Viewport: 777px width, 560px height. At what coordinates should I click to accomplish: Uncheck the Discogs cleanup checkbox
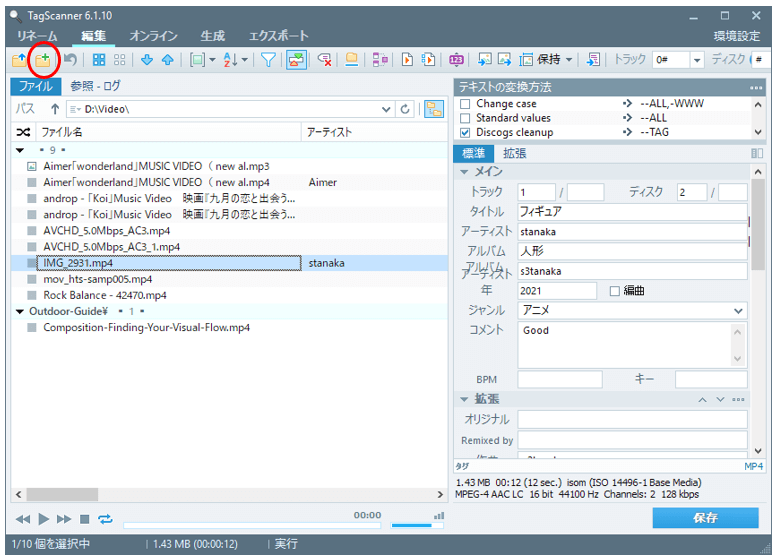point(465,132)
